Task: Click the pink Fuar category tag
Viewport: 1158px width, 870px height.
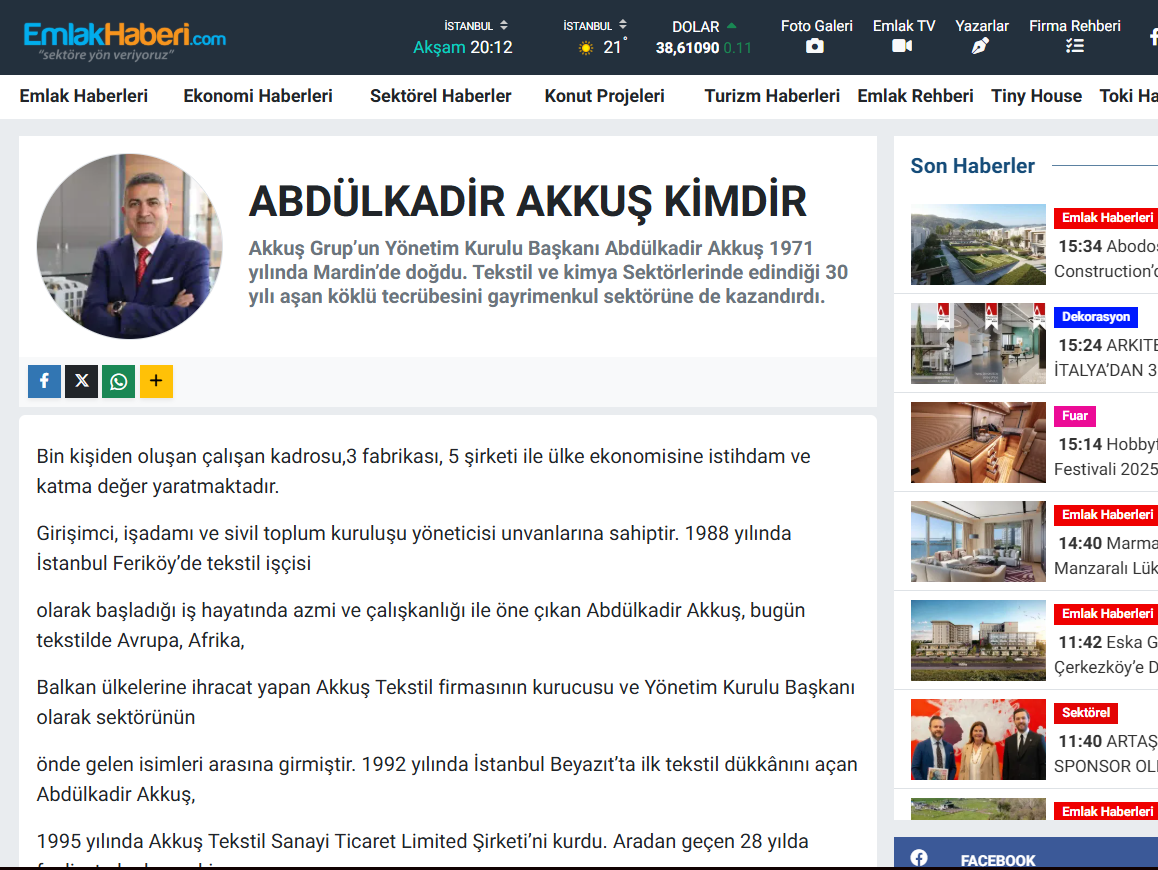Action: (x=1074, y=416)
